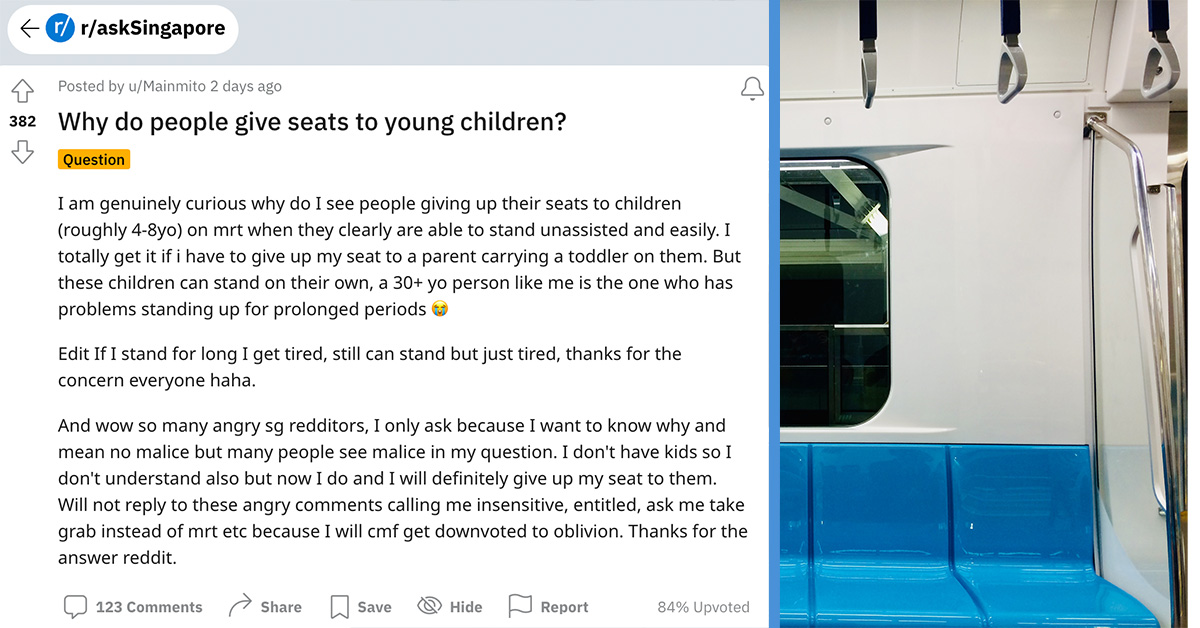
Task: Open the r/askSingapore subreddit page
Action: pos(150,28)
